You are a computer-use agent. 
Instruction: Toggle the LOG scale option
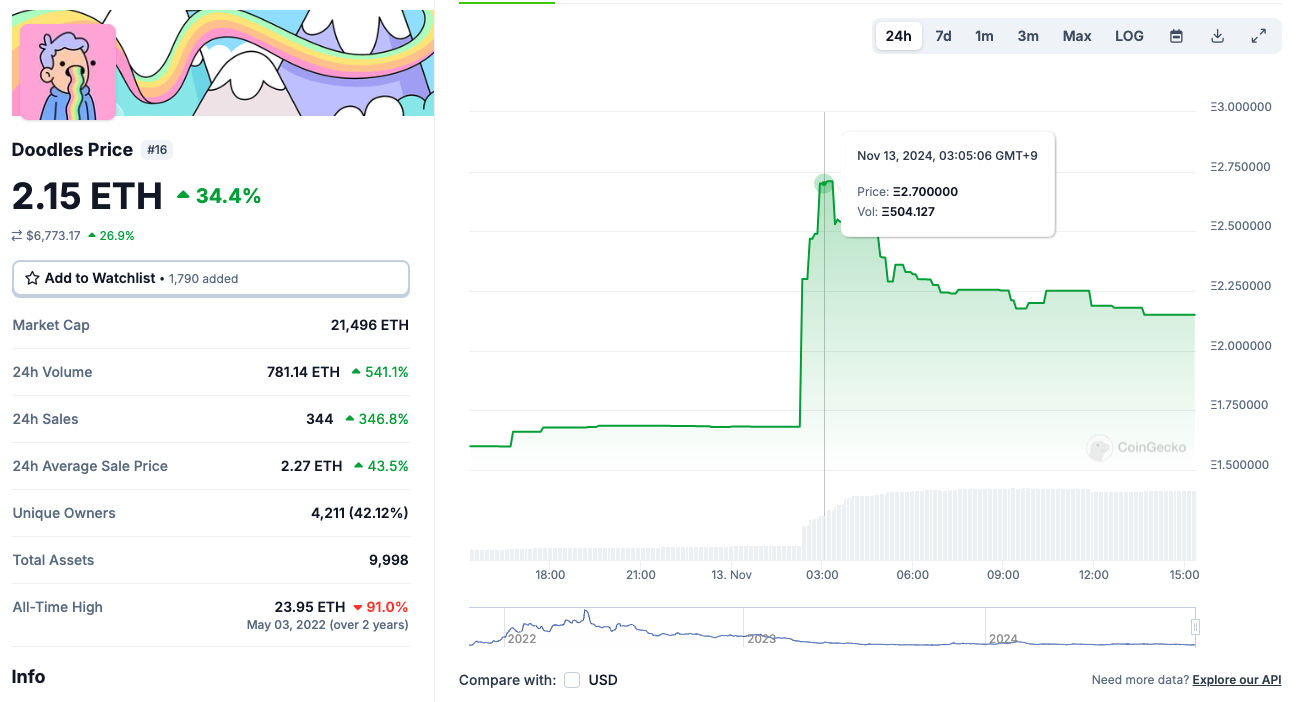[x=1129, y=36]
